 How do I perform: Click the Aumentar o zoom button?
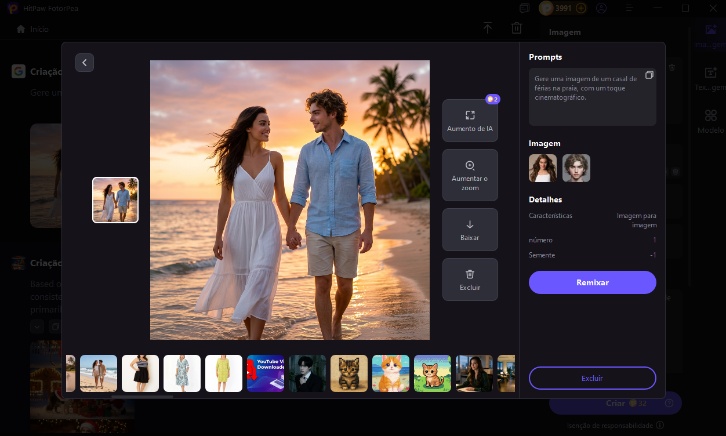[x=470, y=171]
